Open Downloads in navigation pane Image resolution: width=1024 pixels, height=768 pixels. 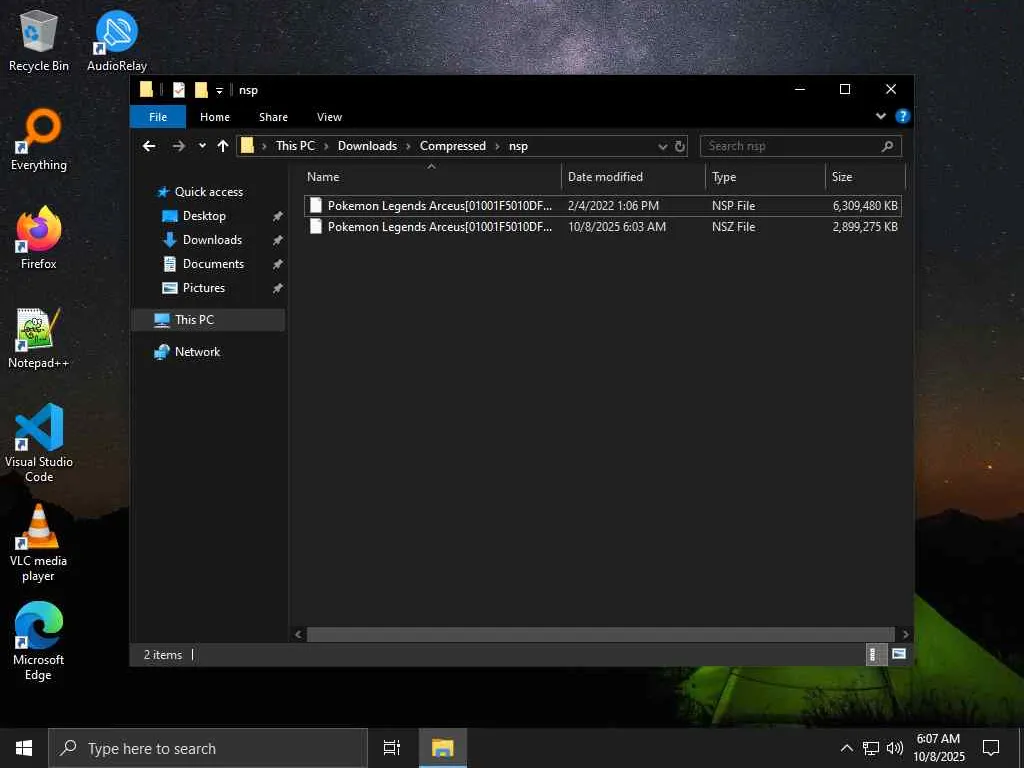tap(212, 240)
